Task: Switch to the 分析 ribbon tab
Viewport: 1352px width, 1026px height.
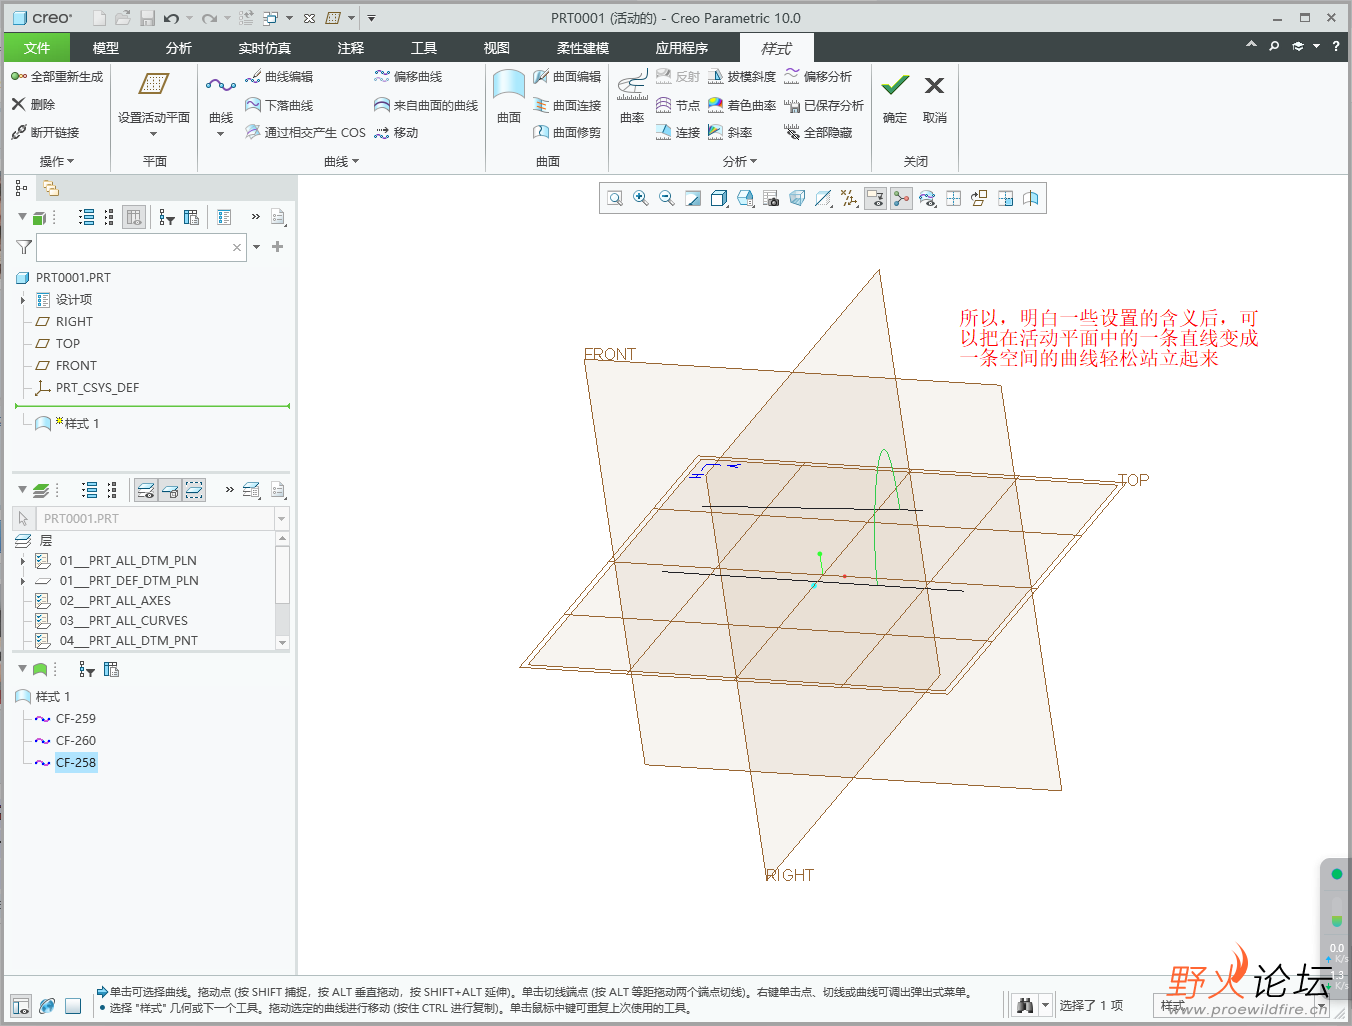Action: pos(179,48)
